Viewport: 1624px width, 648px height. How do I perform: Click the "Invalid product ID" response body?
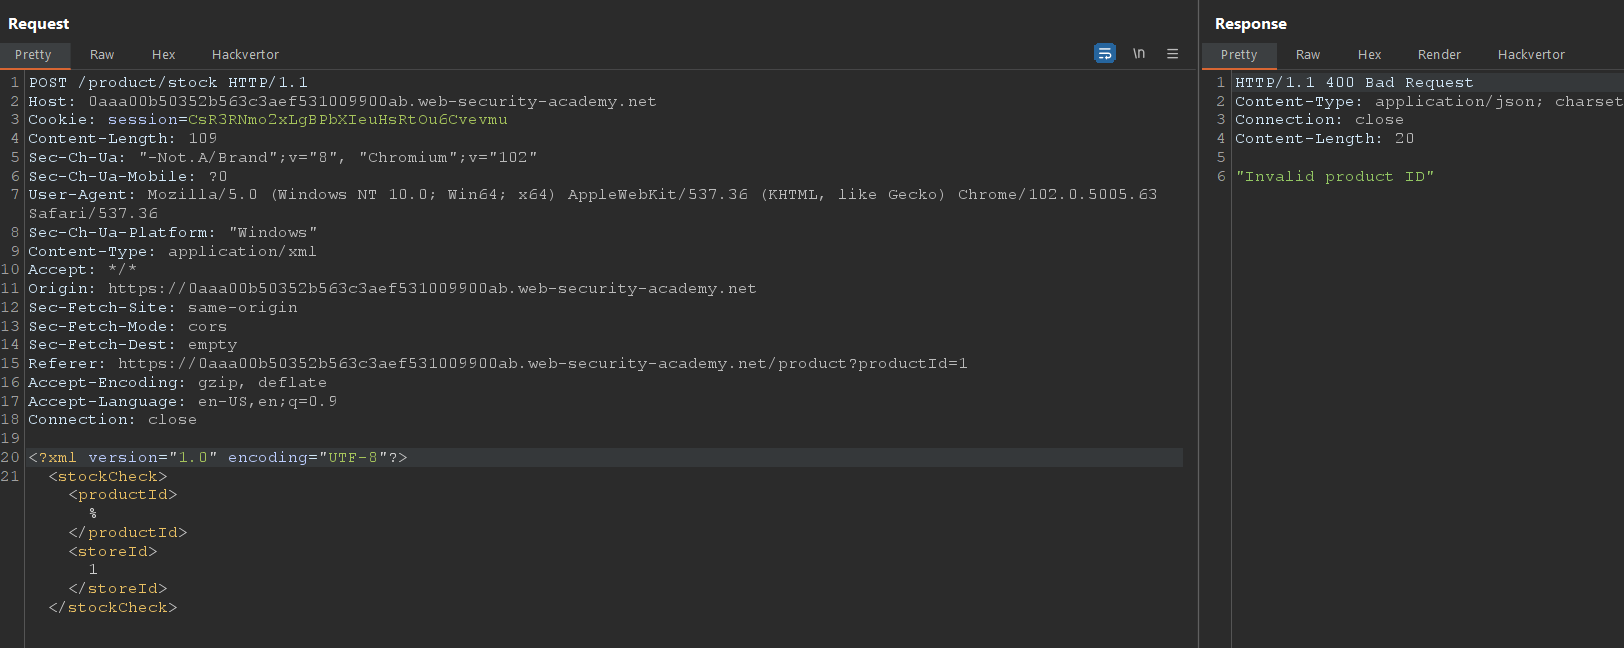coord(1334,177)
